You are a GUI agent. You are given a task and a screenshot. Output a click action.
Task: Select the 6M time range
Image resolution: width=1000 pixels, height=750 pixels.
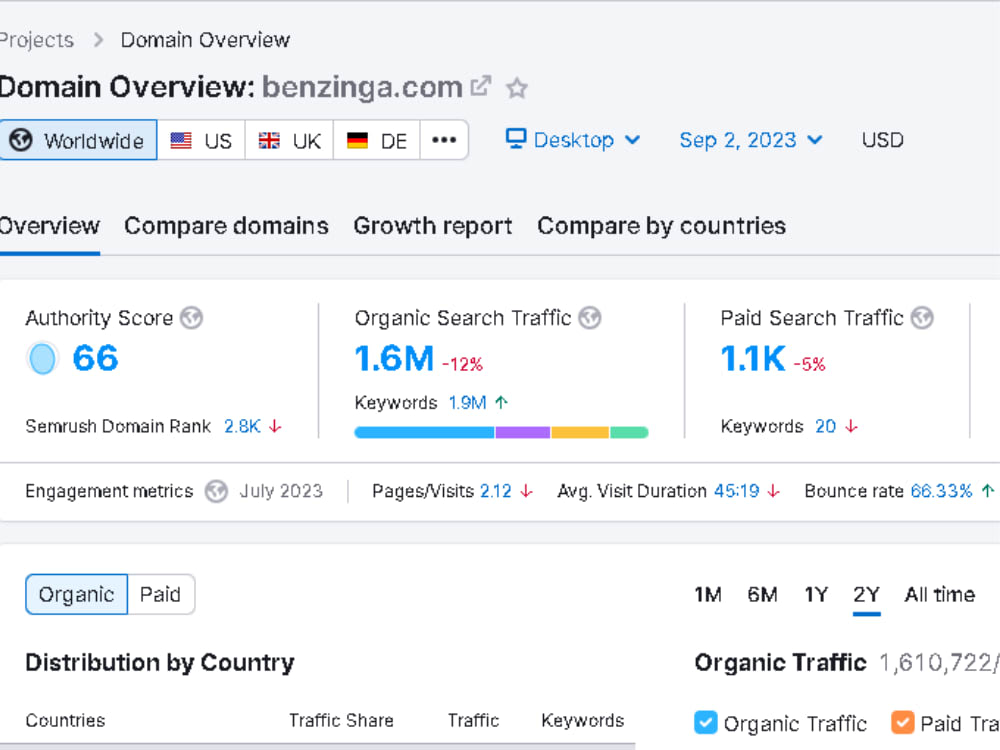coord(763,594)
